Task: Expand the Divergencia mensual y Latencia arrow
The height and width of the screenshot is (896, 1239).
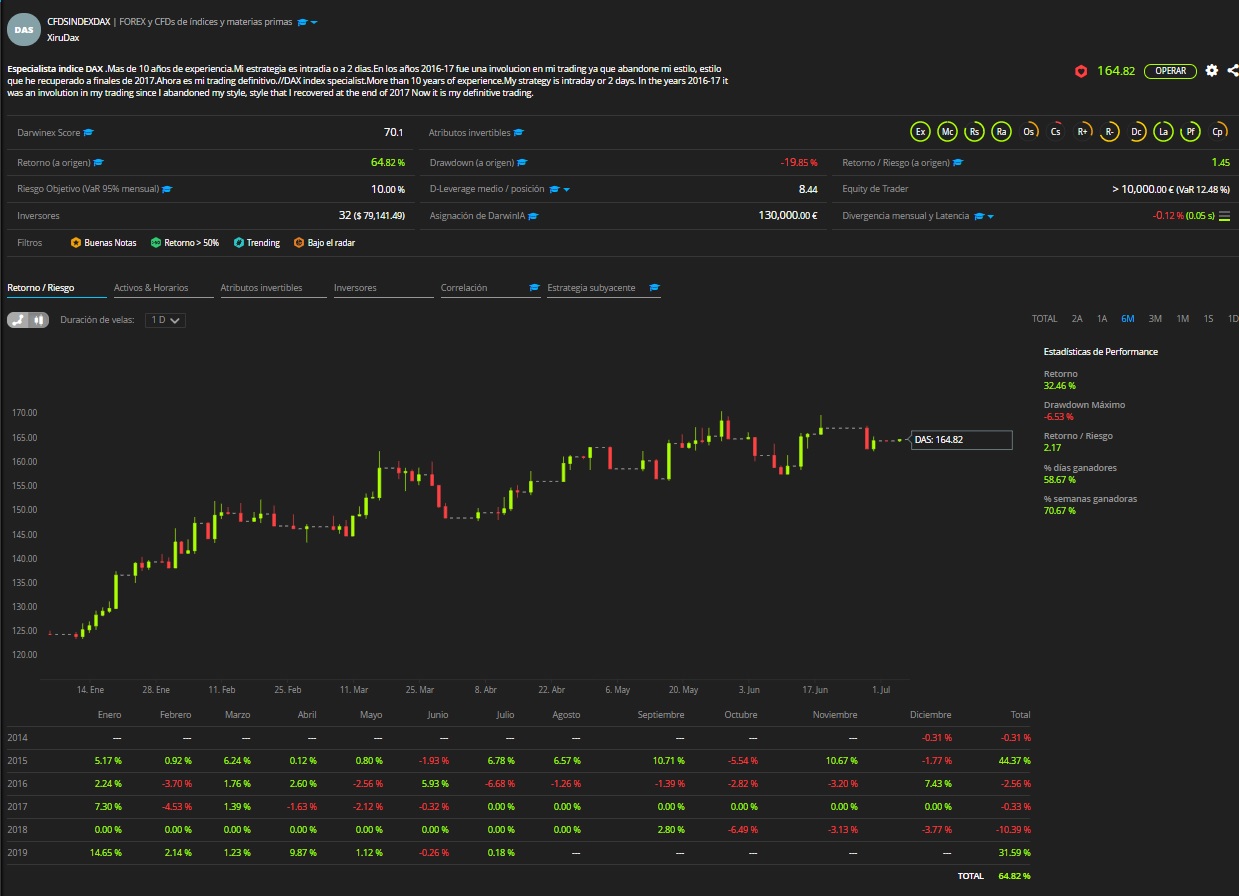Action: pos(990,216)
